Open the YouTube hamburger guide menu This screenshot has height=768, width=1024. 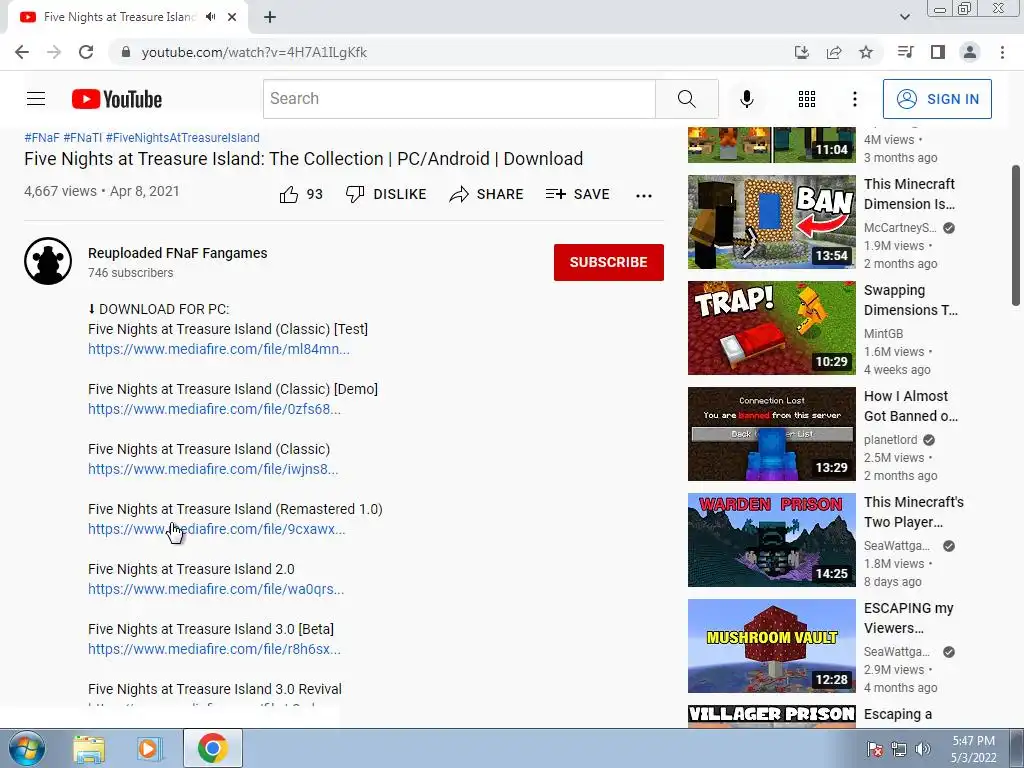pos(36,99)
